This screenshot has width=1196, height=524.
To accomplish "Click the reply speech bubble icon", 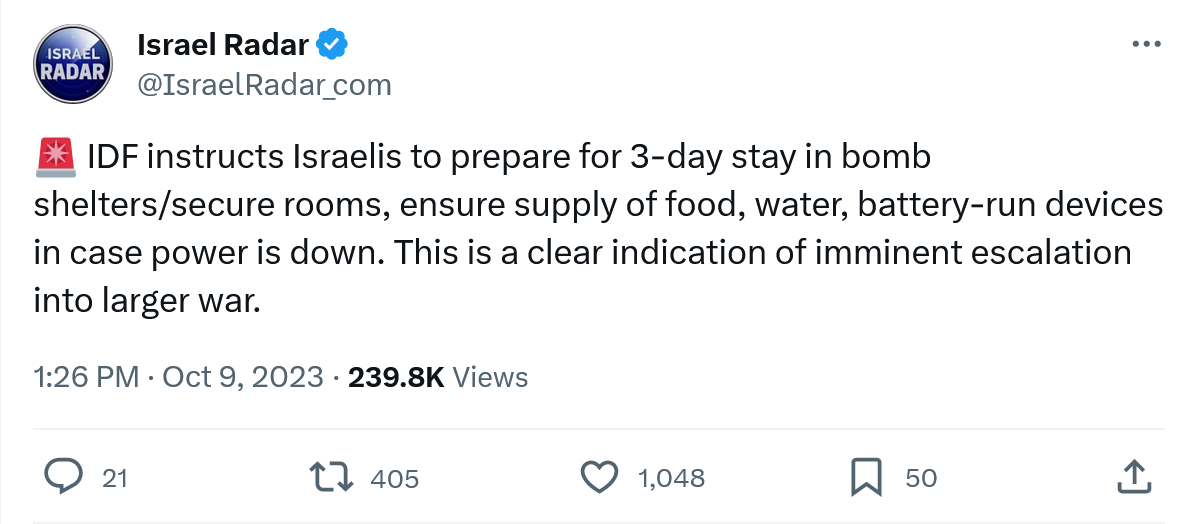I will [64, 477].
